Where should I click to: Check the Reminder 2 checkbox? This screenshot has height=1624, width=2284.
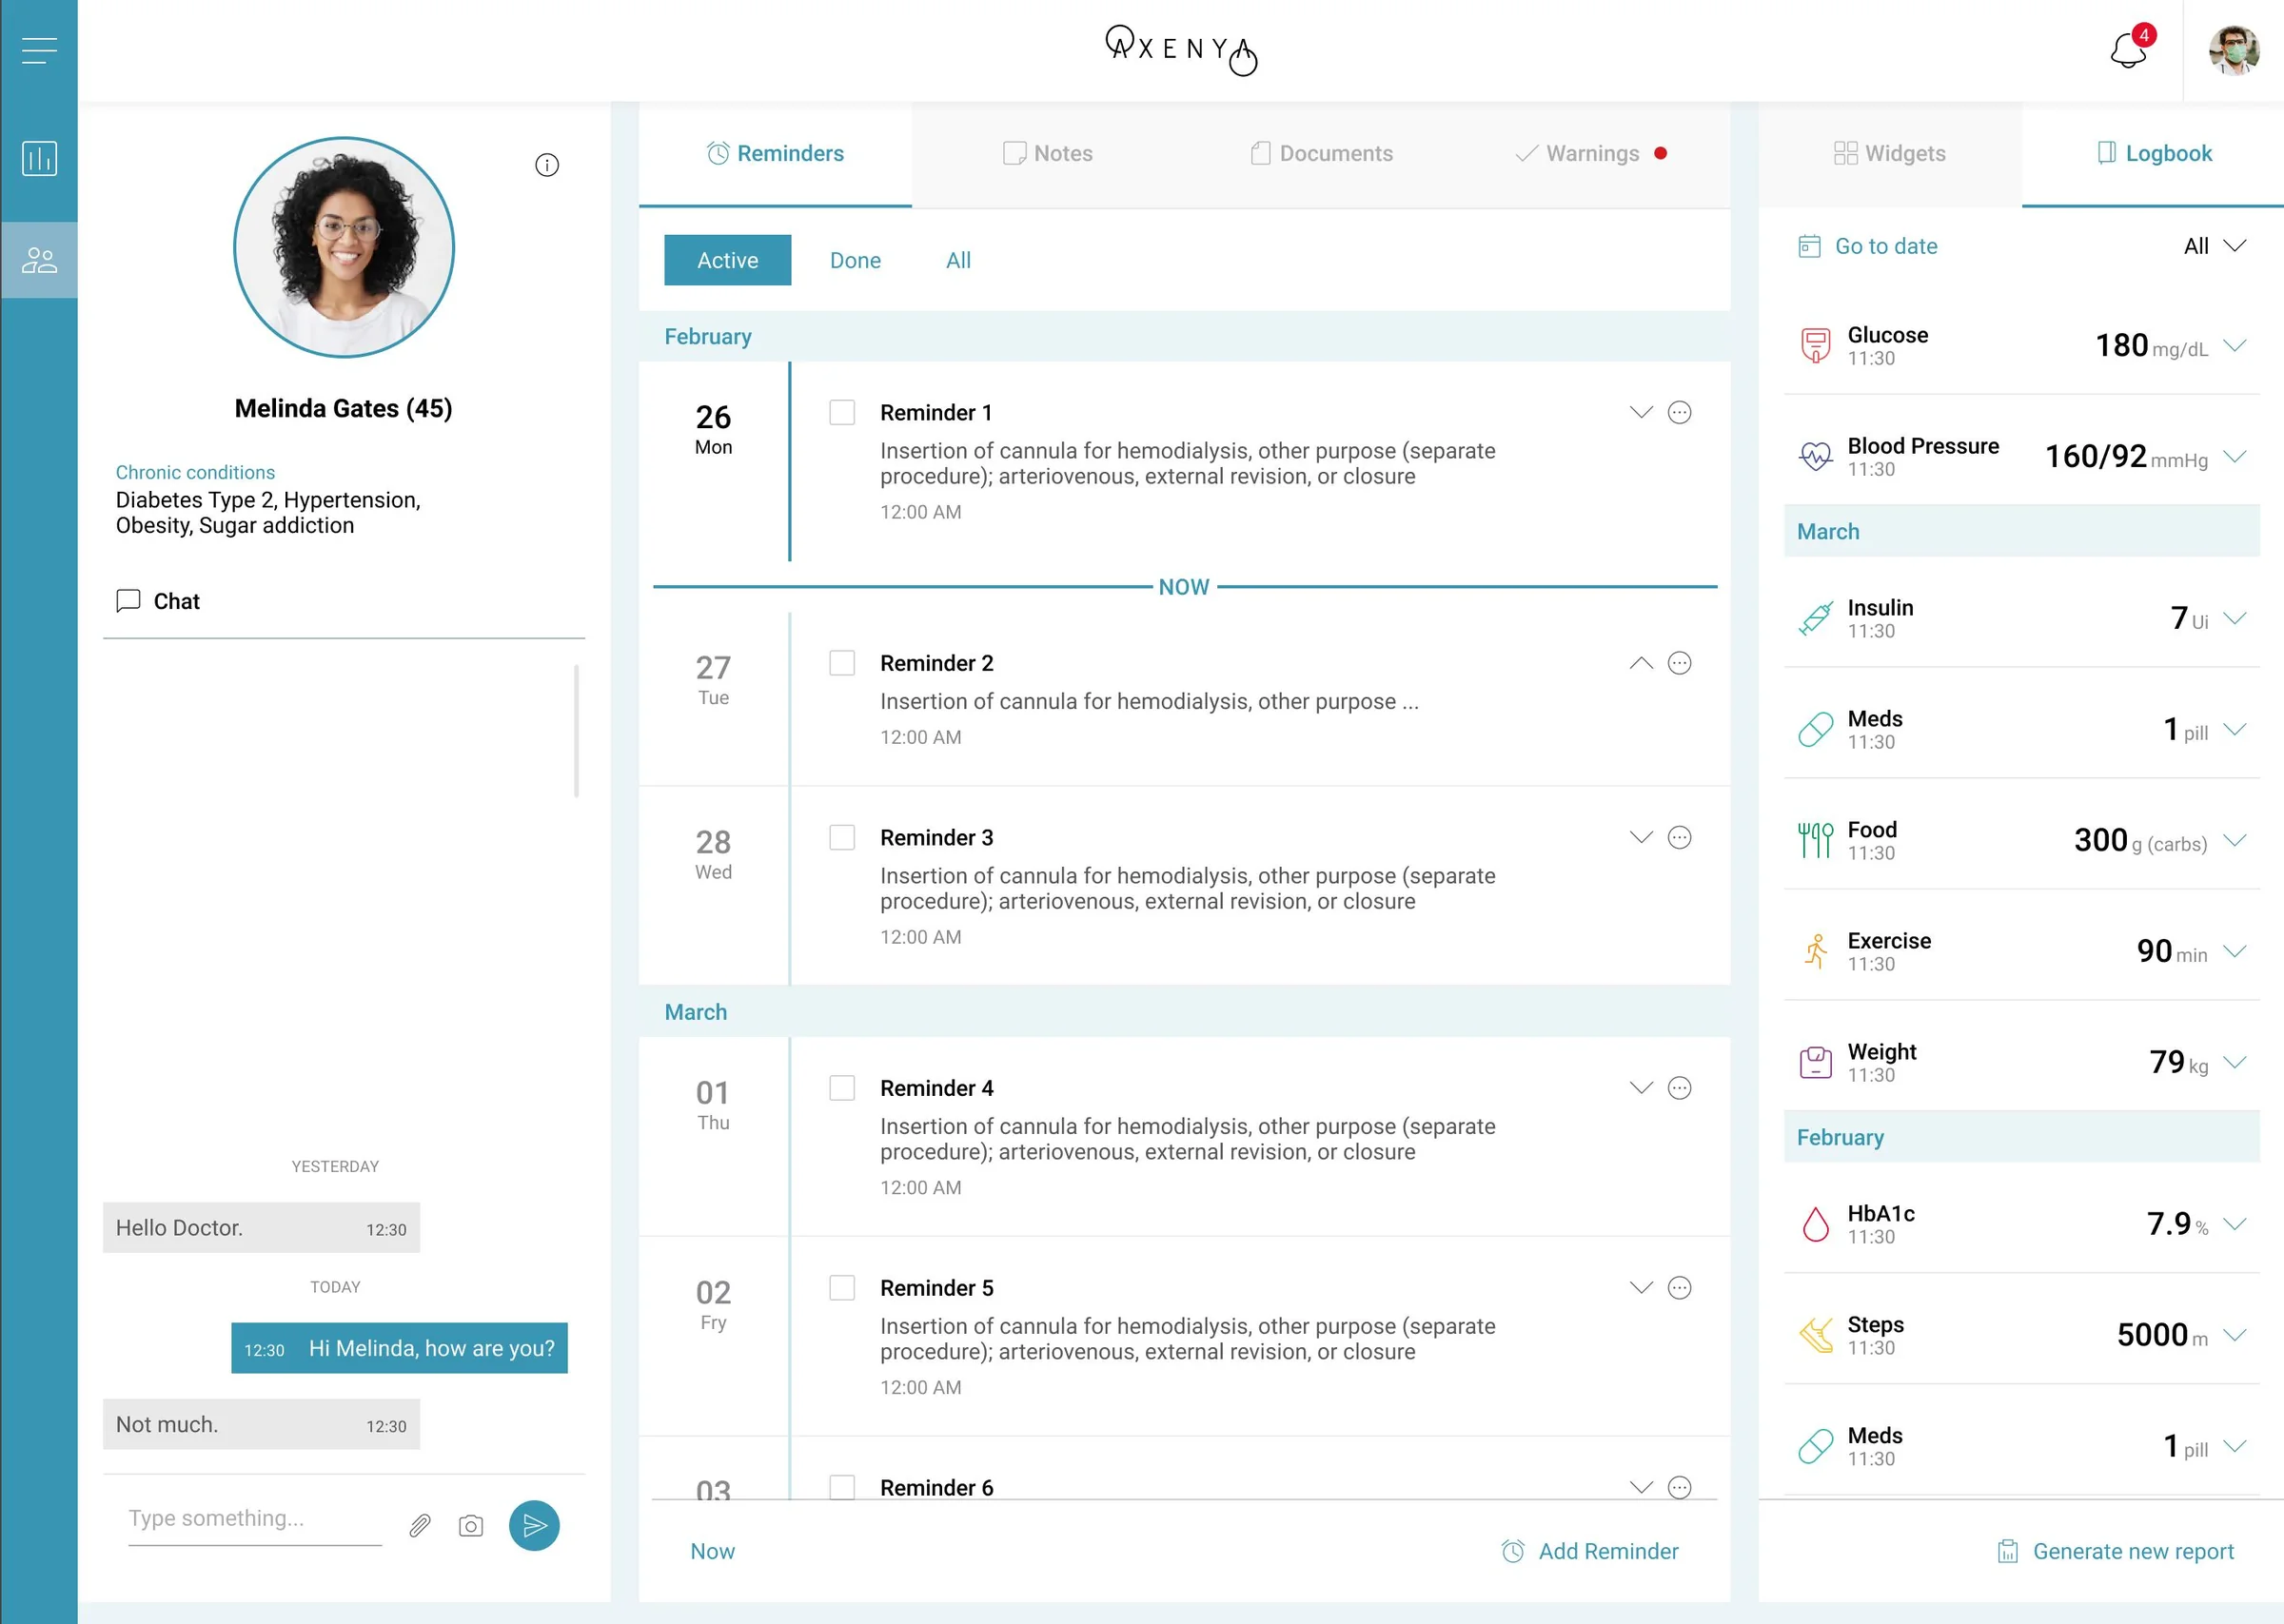point(842,663)
